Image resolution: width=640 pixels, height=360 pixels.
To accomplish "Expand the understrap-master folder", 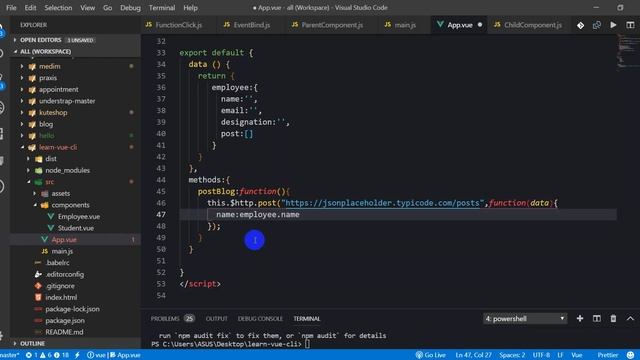I will (67, 101).
